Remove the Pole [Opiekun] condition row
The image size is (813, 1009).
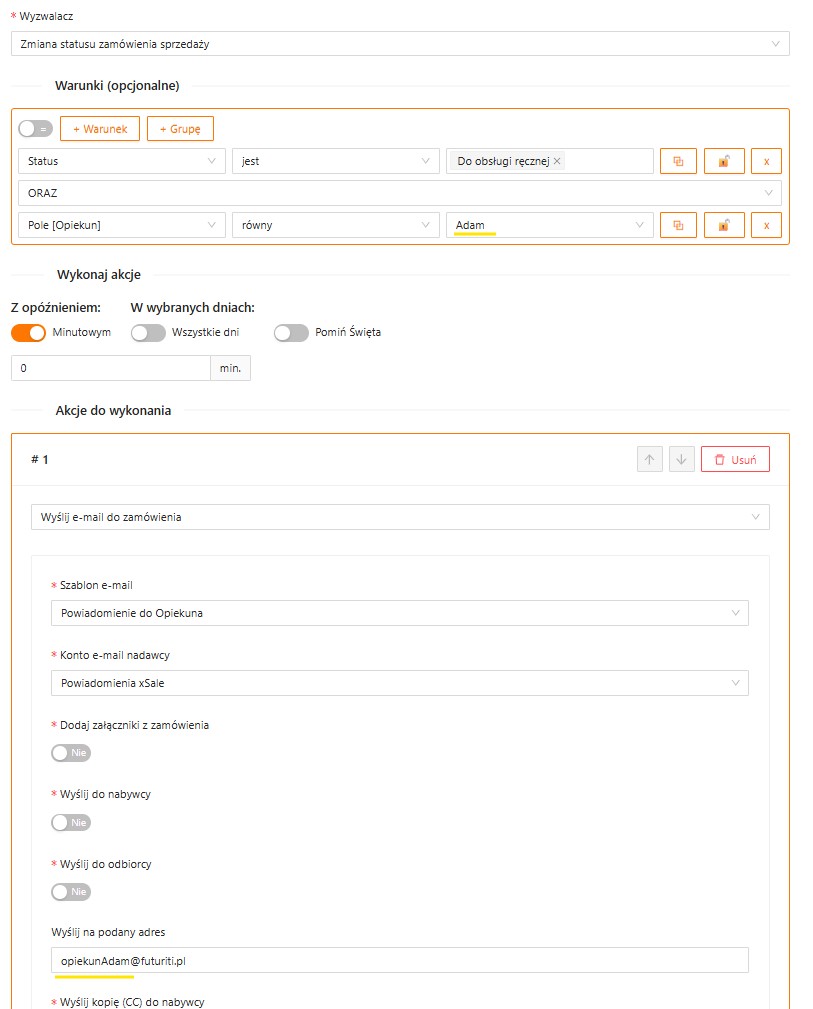point(766,225)
